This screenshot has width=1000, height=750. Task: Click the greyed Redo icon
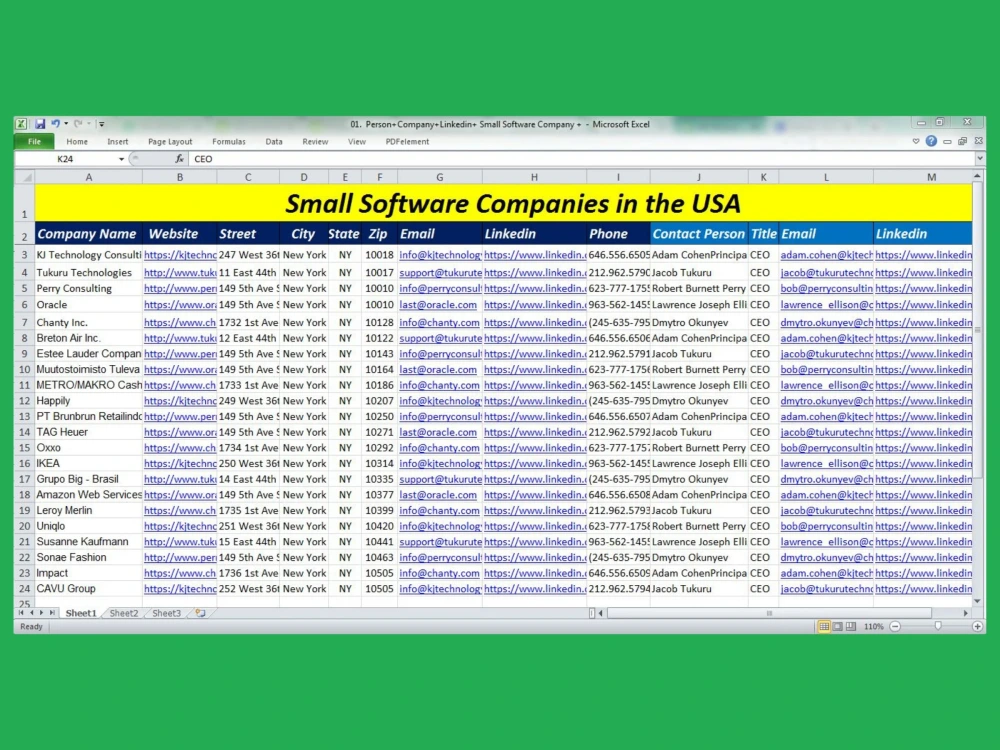pyautogui.click(x=78, y=124)
